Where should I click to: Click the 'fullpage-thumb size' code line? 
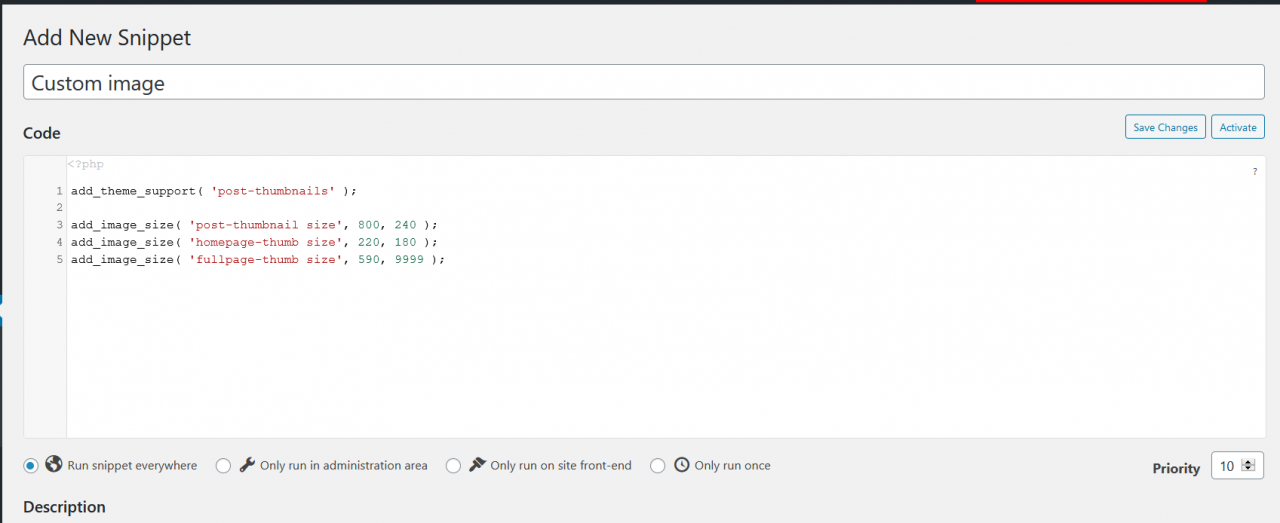click(x=258, y=259)
